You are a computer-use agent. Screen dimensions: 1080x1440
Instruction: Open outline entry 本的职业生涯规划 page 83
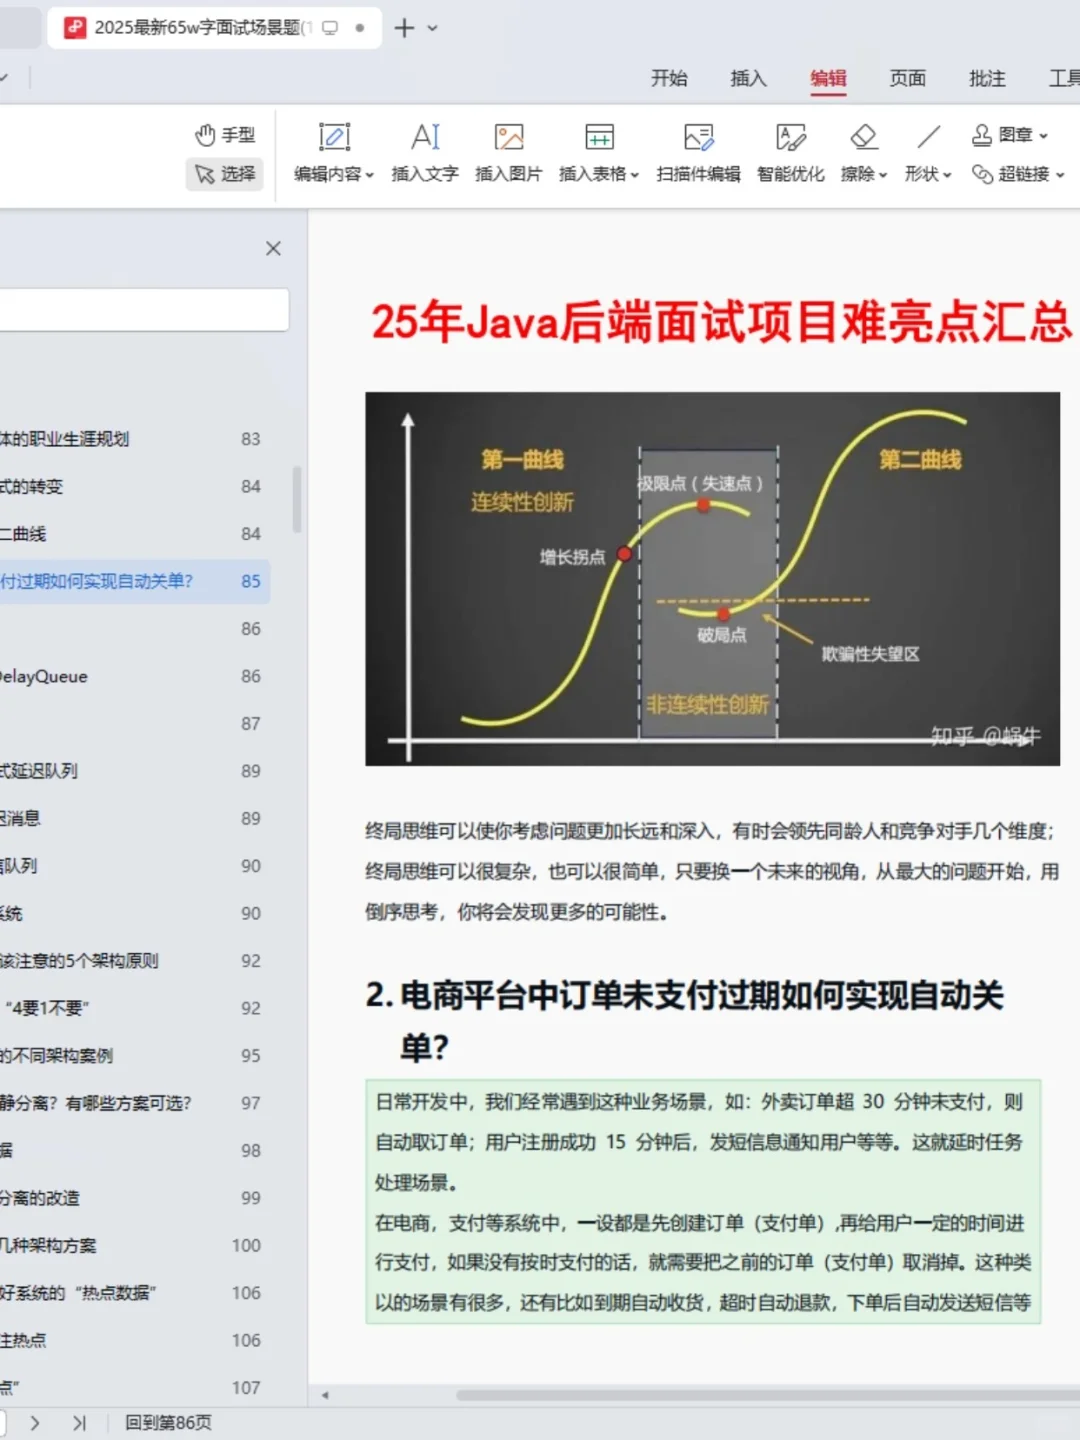click(x=135, y=439)
